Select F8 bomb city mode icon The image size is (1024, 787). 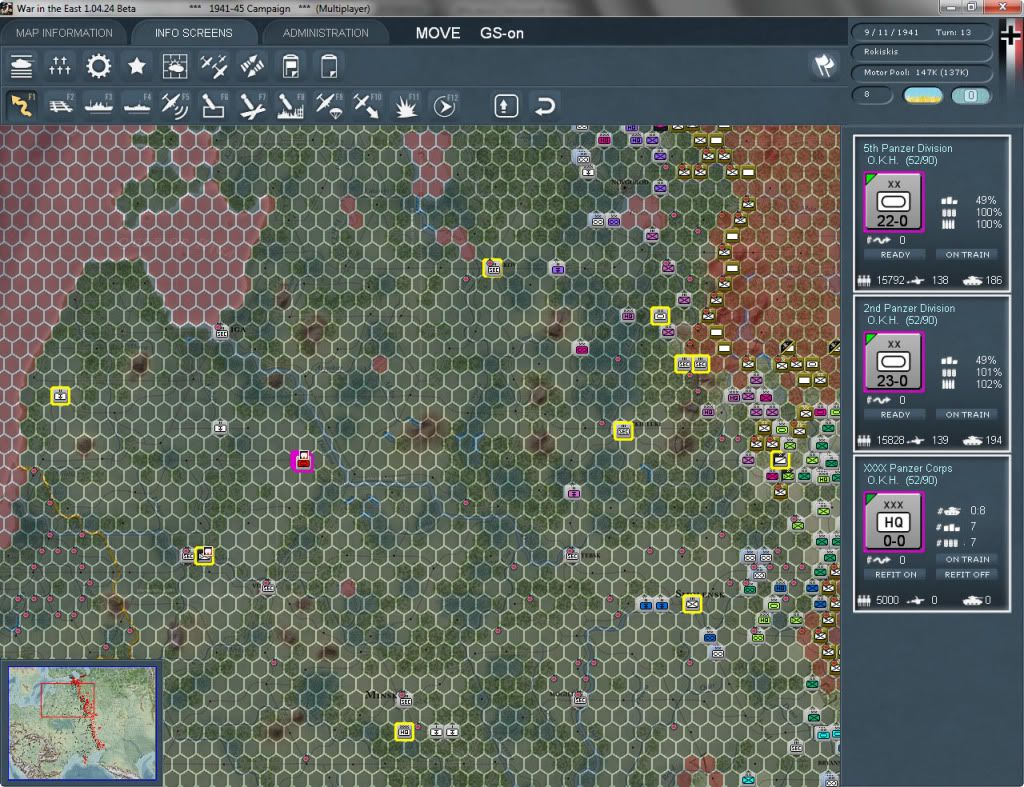point(291,106)
